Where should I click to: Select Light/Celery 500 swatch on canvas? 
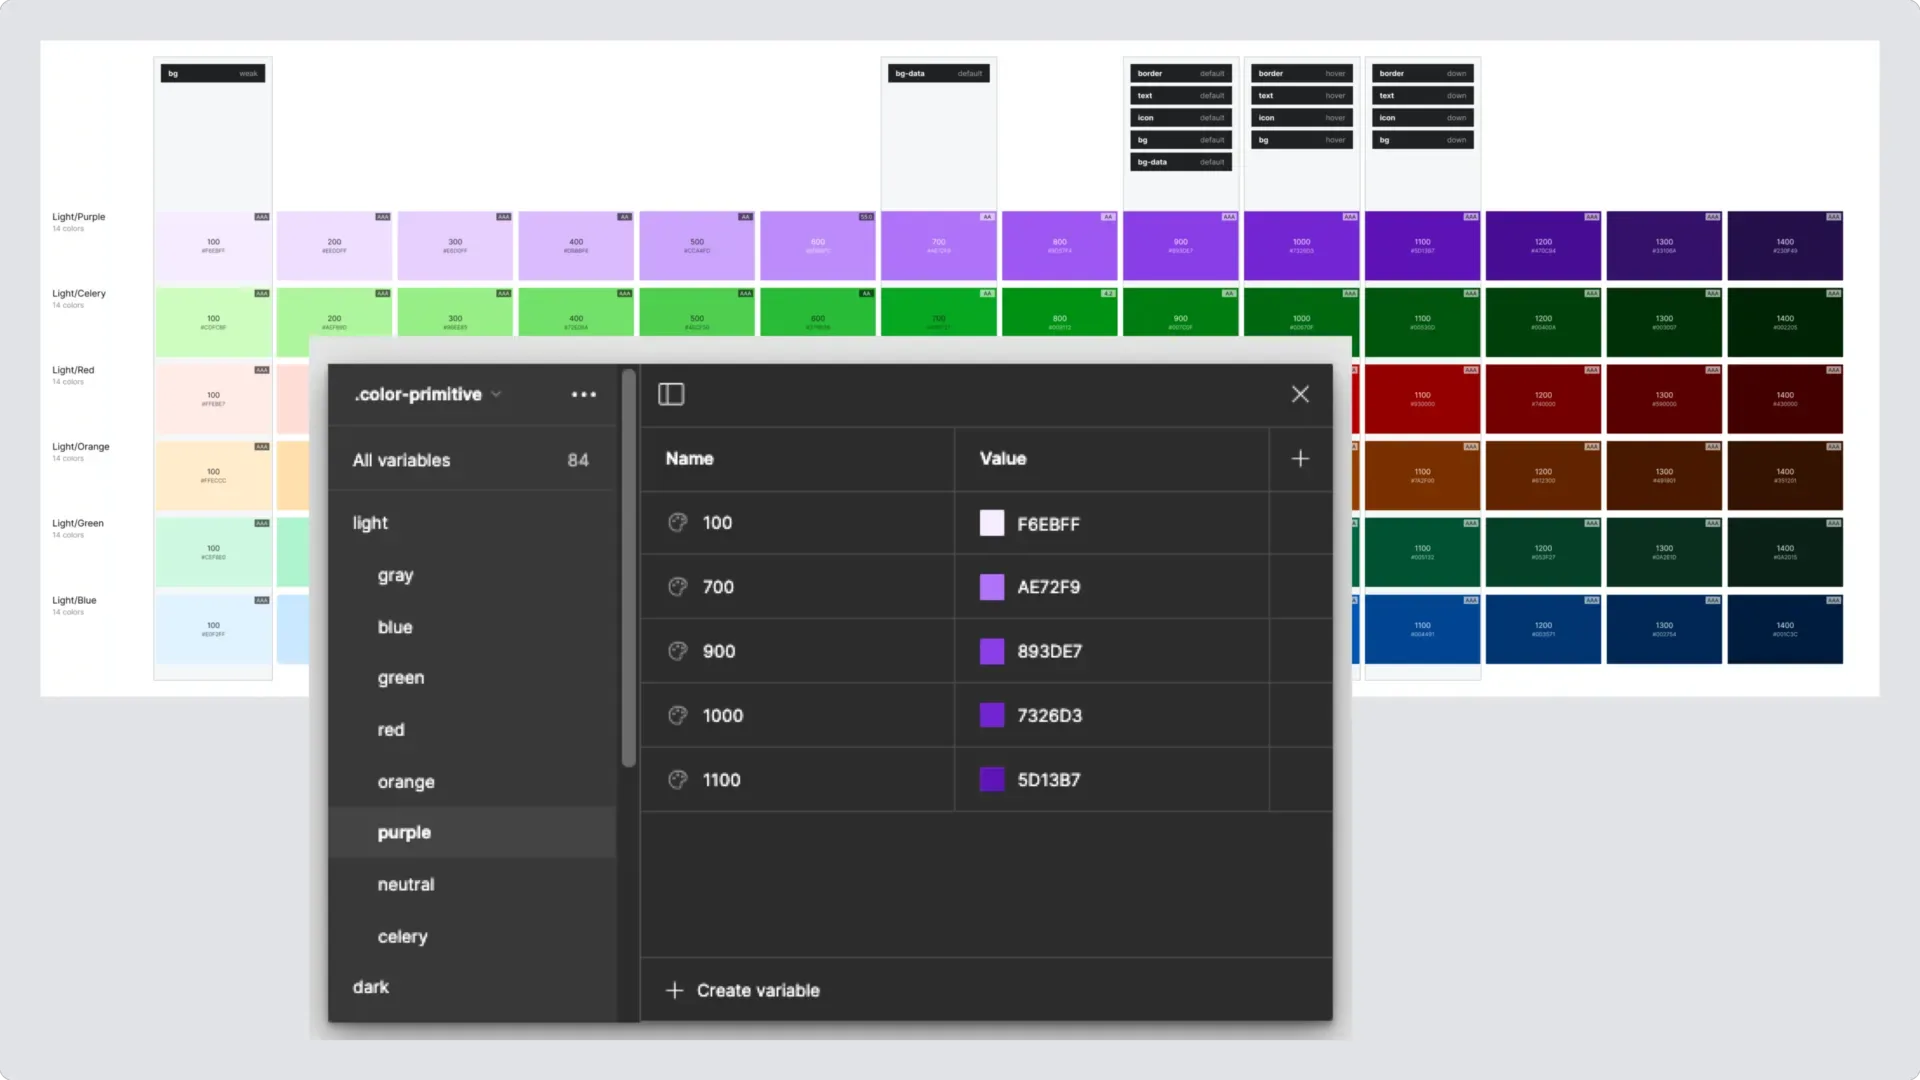697,312
